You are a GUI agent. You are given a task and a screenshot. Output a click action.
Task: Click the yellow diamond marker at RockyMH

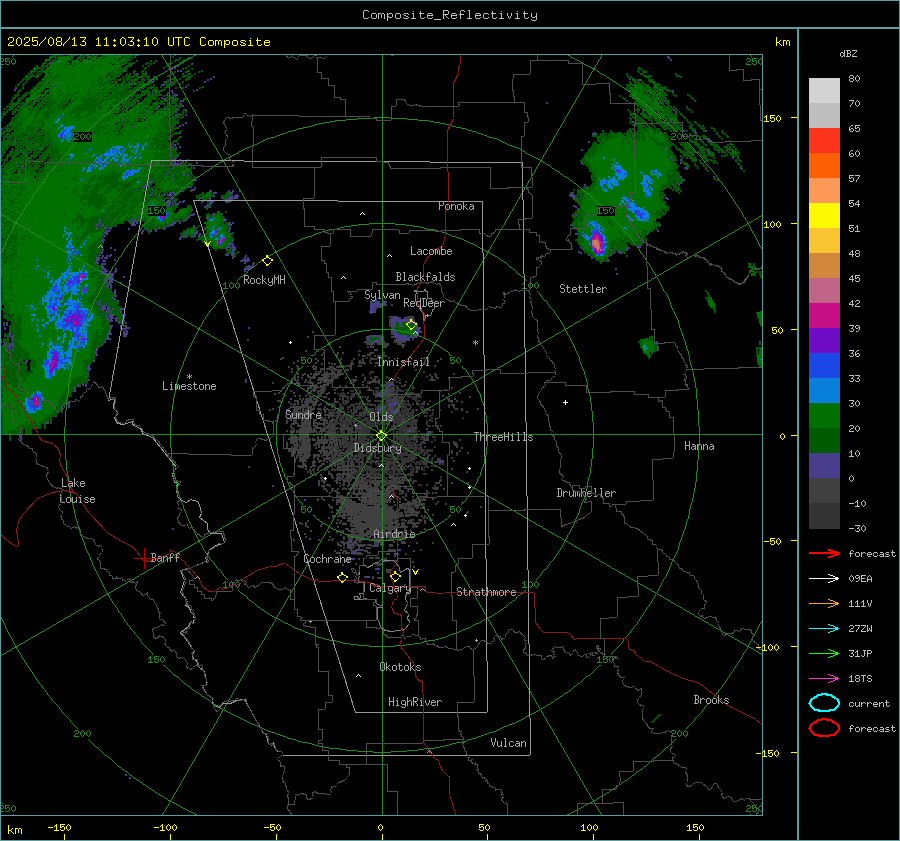[267, 261]
